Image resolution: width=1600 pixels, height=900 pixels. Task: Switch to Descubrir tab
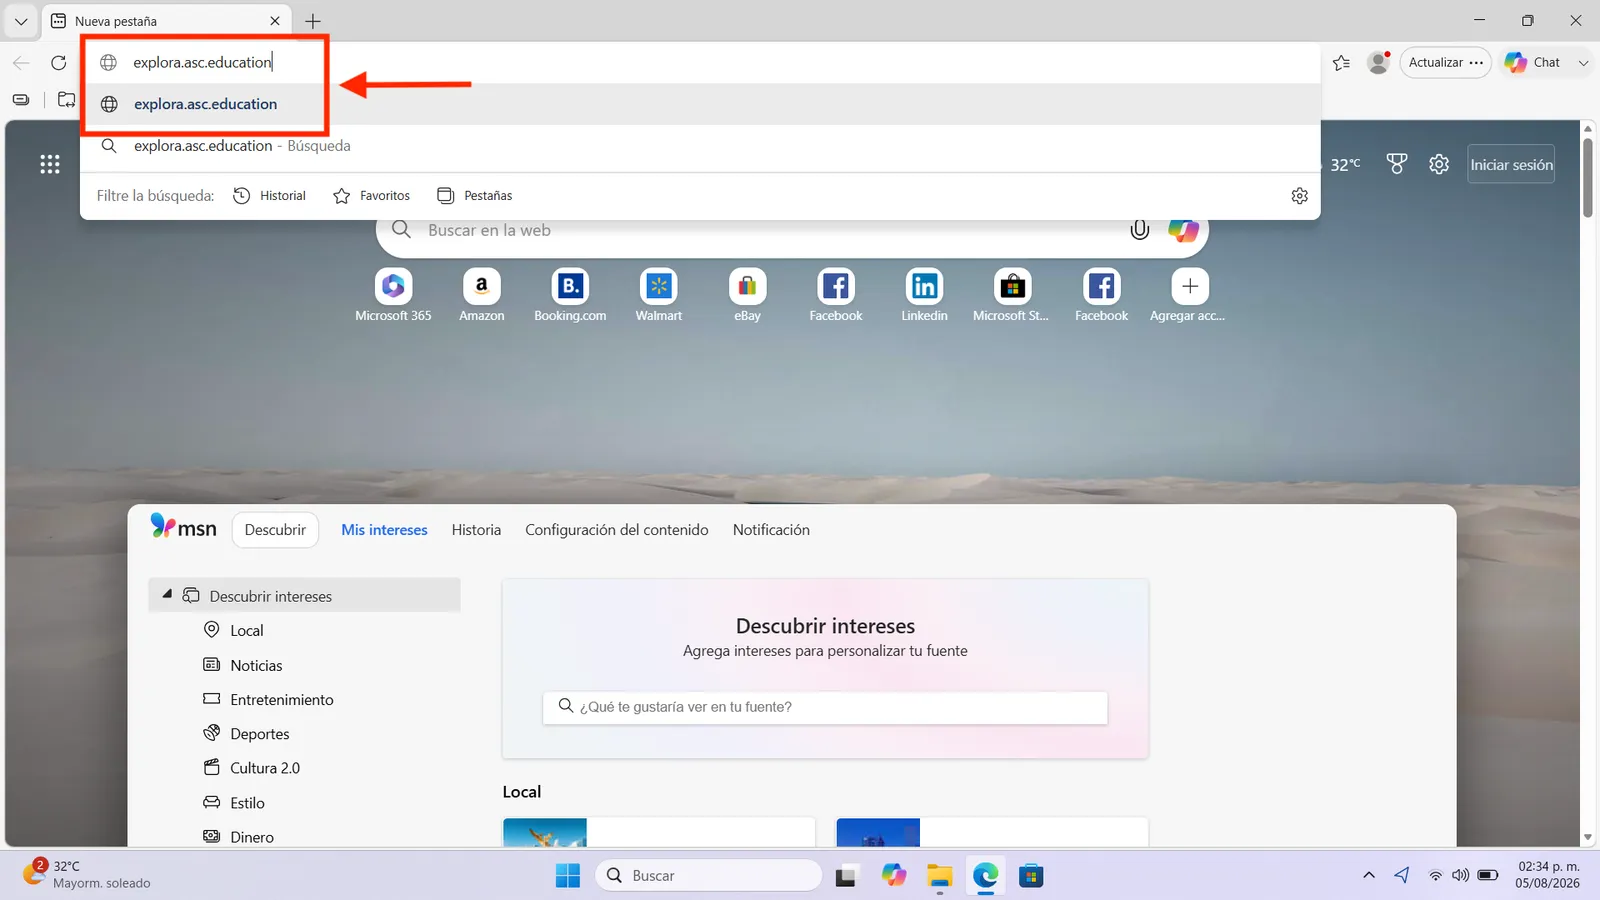point(275,530)
